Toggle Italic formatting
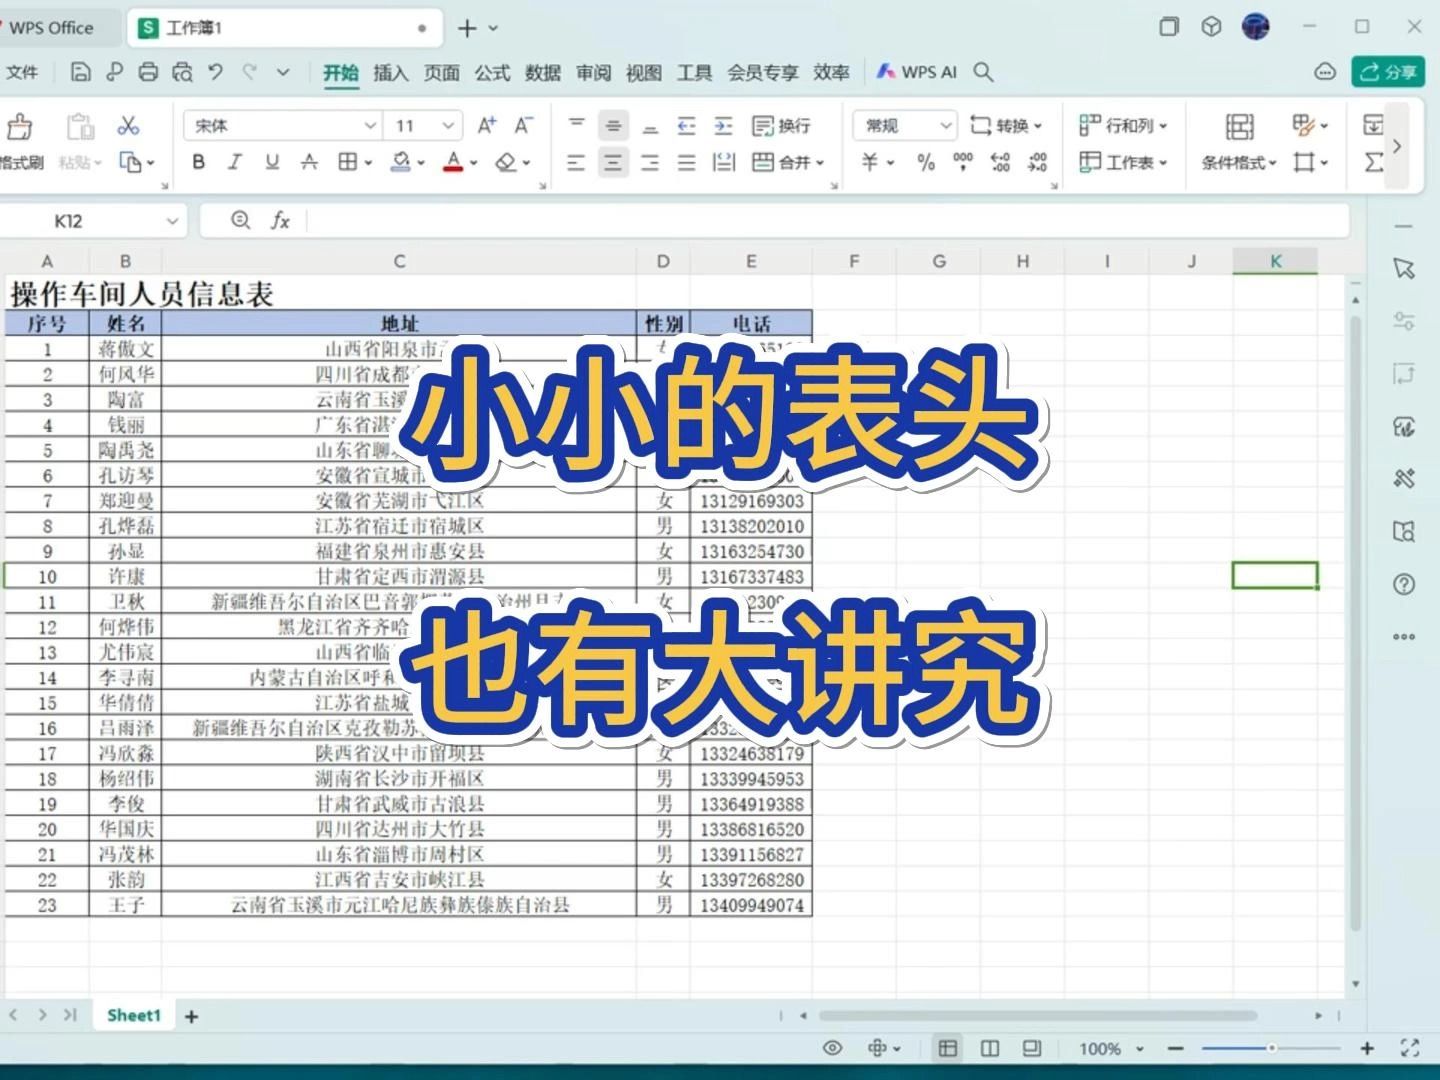This screenshot has height=1080, width=1440. [x=235, y=162]
